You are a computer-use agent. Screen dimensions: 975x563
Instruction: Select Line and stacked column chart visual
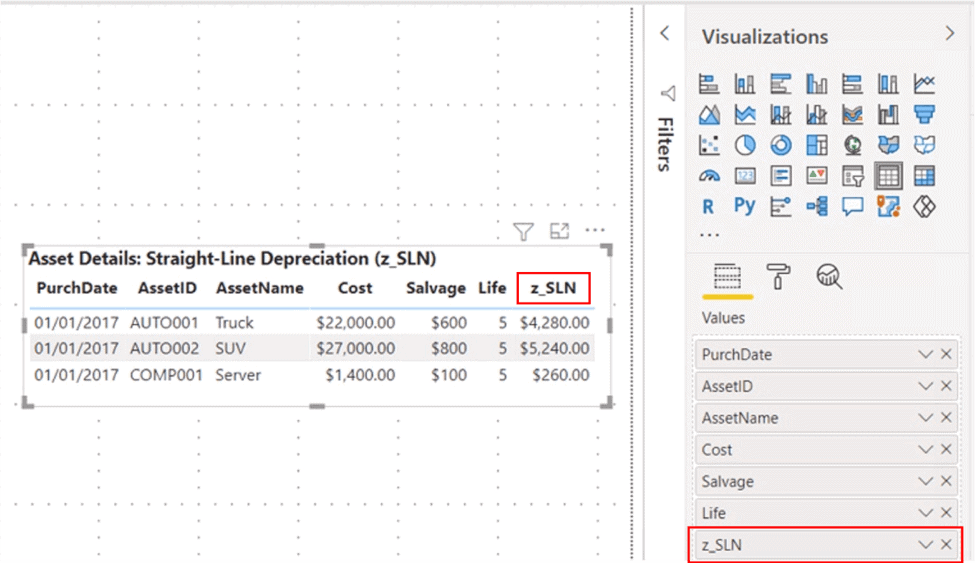(x=780, y=114)
